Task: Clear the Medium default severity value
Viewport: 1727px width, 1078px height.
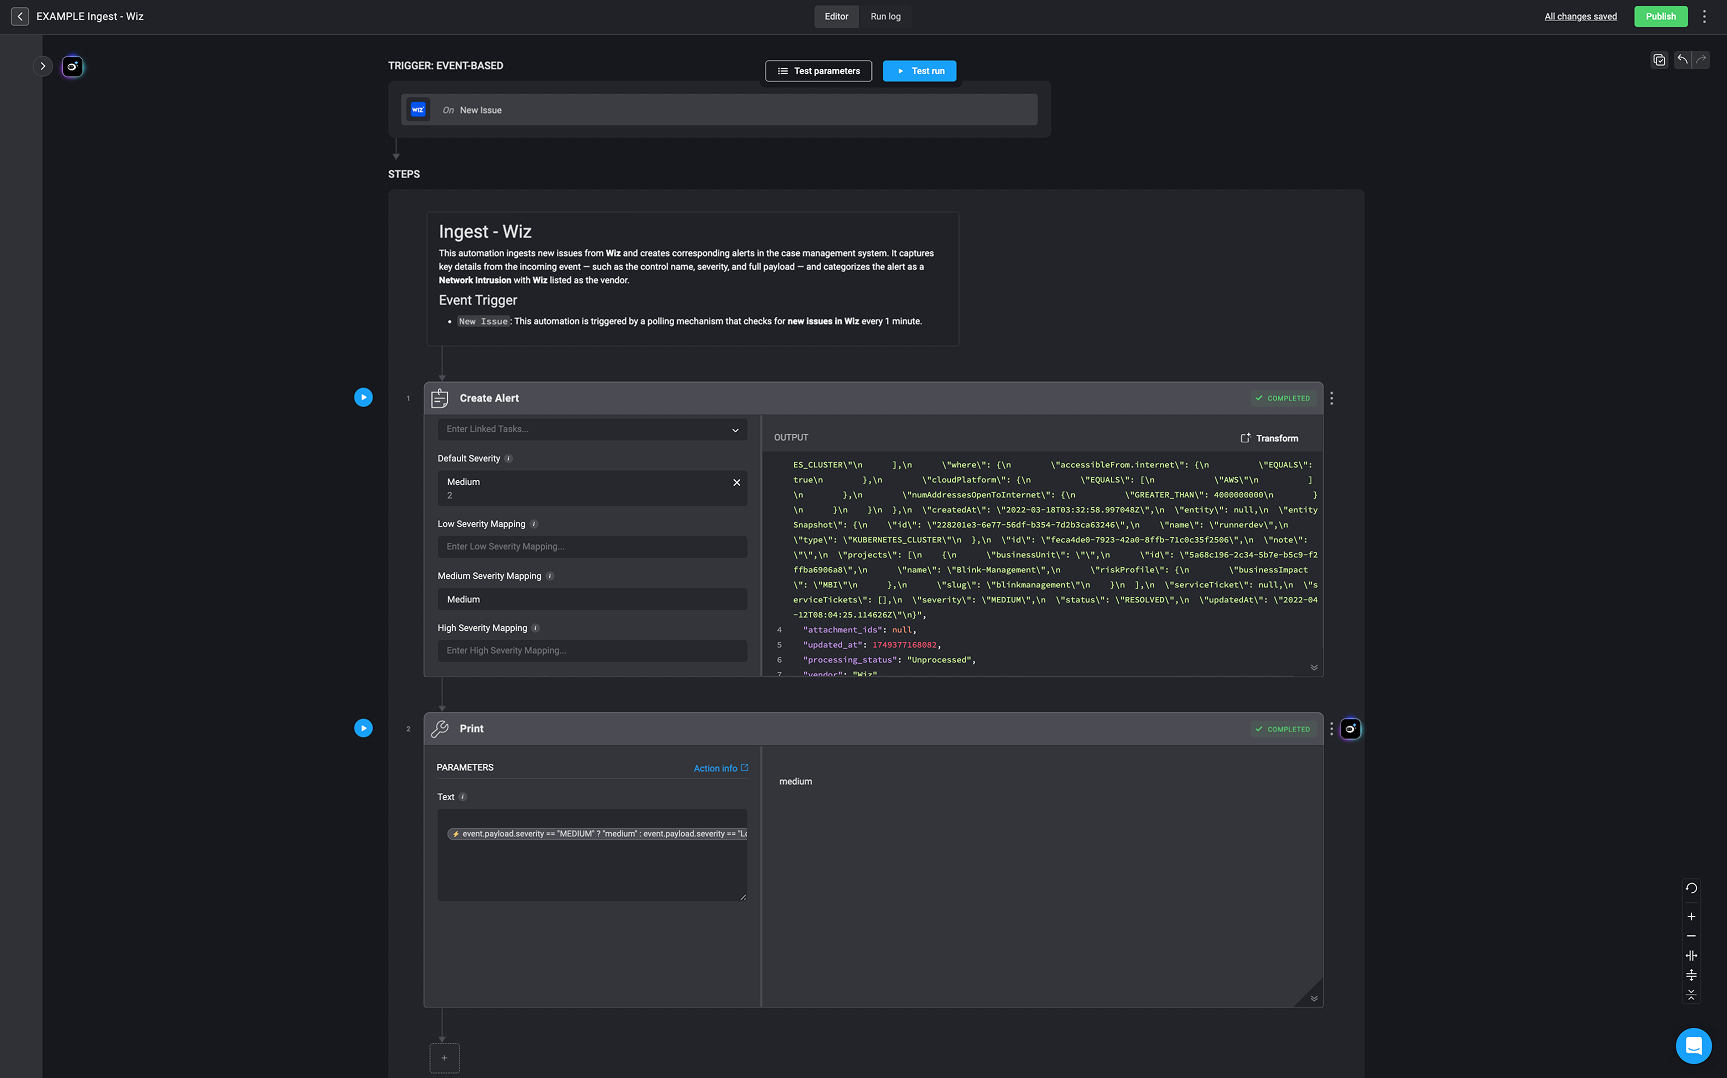Action: tap(736, 482)
